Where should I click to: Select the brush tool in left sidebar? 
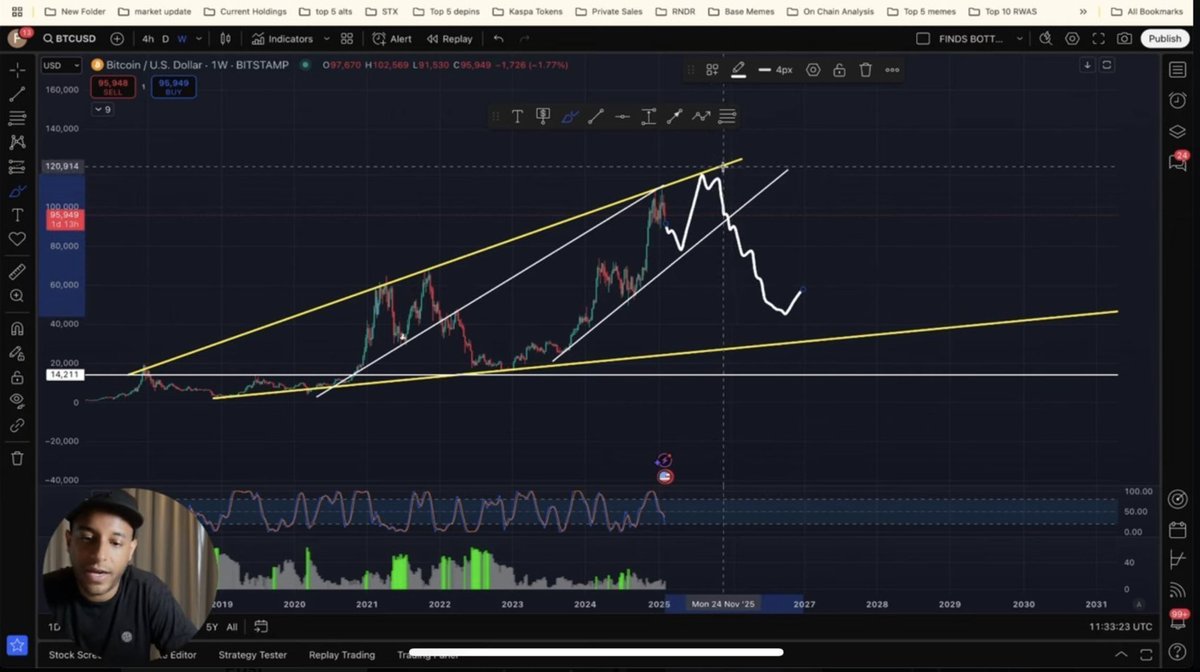[x=17, y=191]
